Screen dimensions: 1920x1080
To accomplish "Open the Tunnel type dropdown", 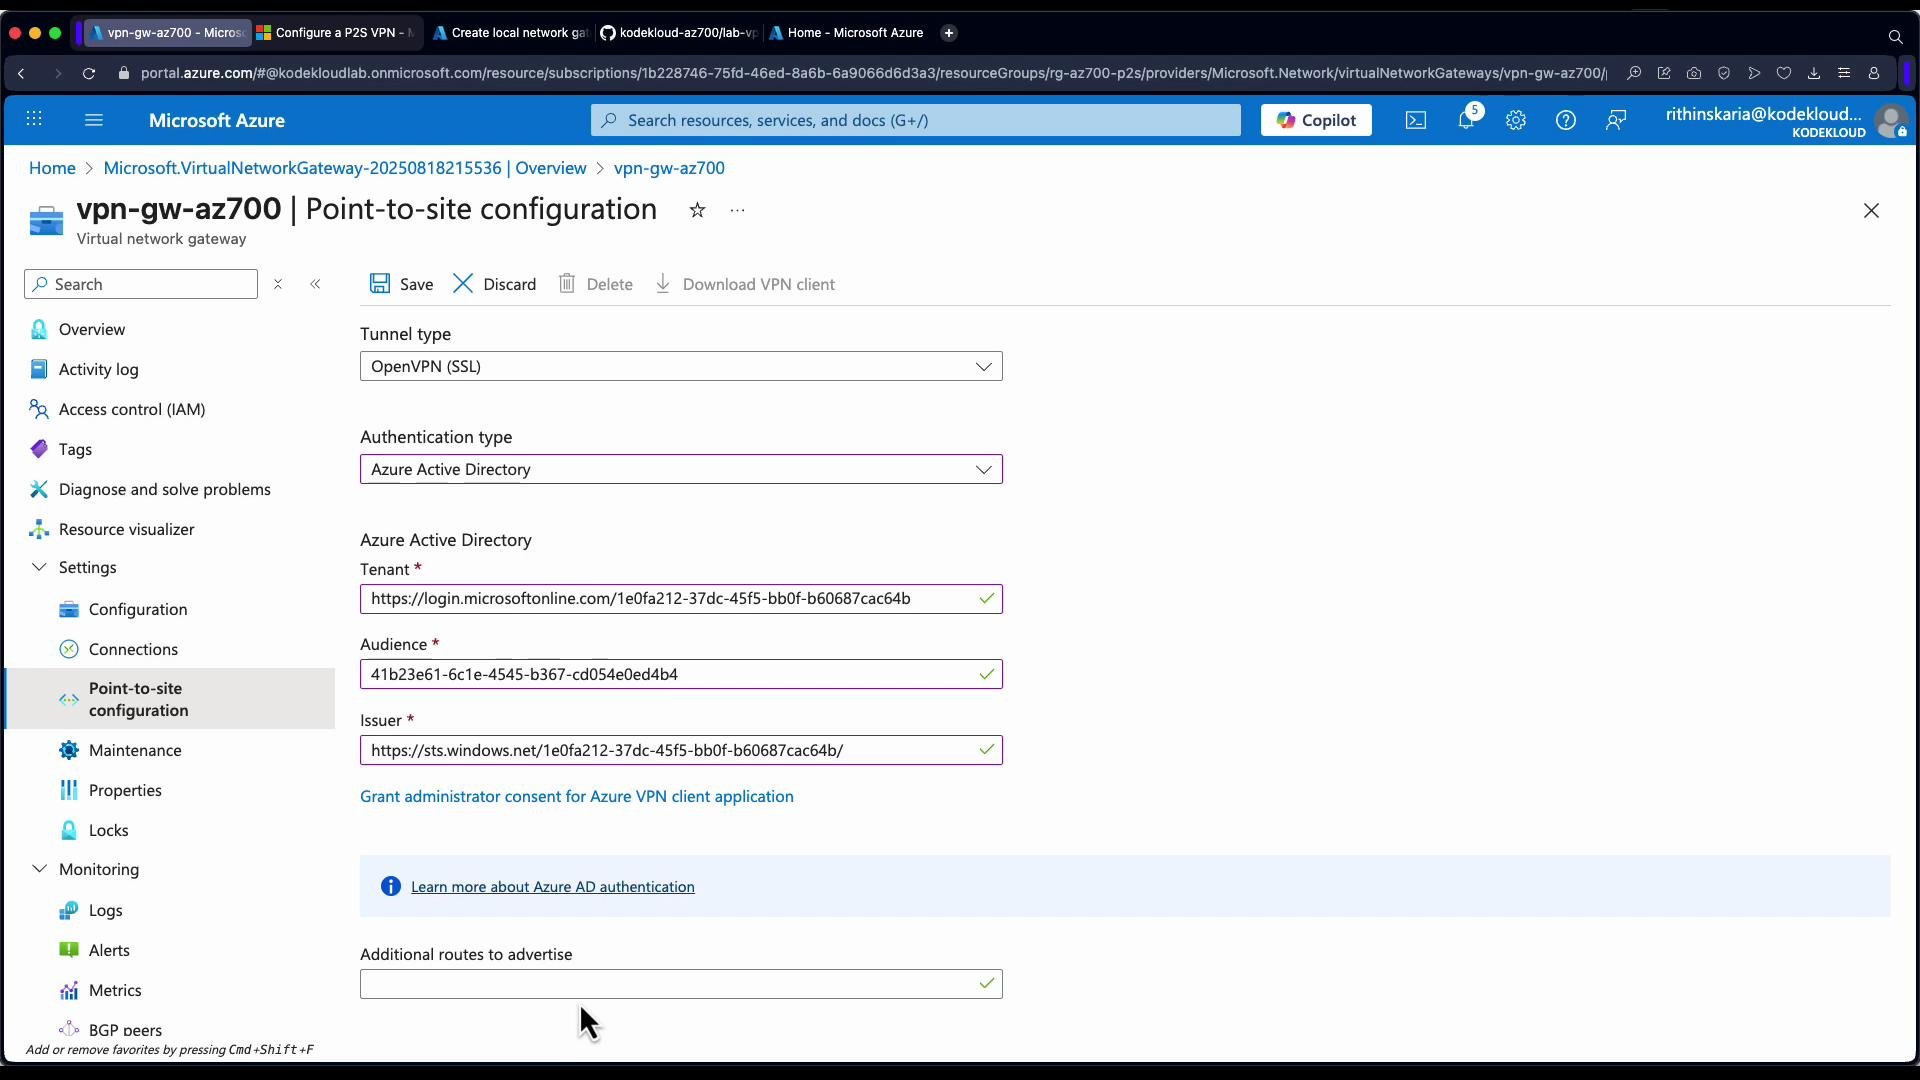I will (x=681, y=366).
